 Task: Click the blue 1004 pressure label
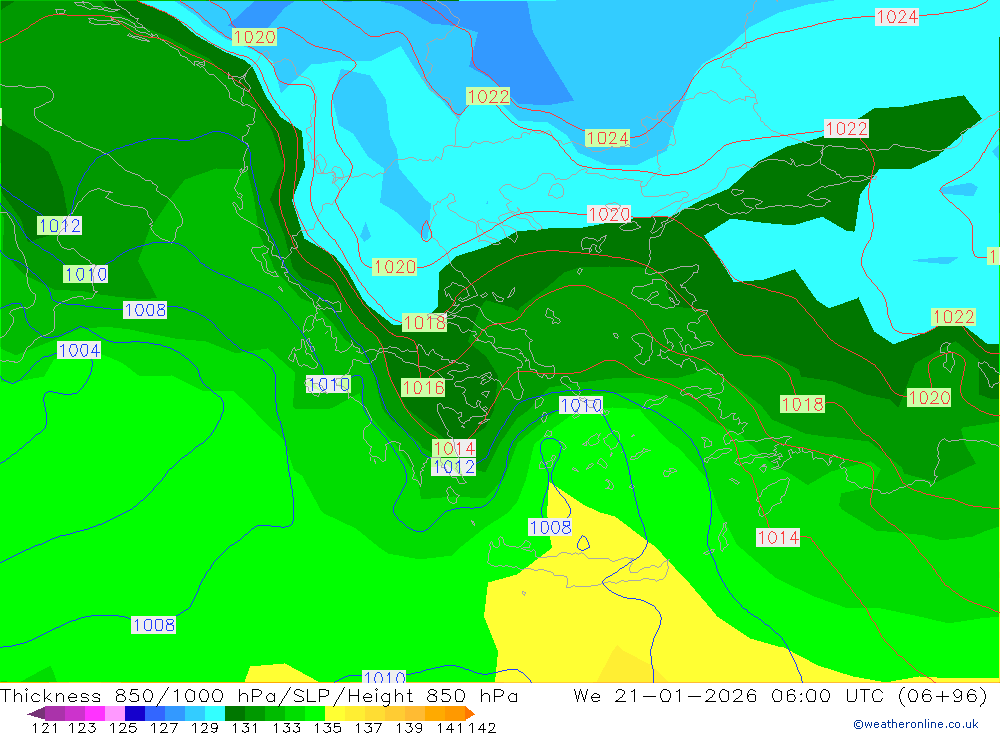(79, 350)
